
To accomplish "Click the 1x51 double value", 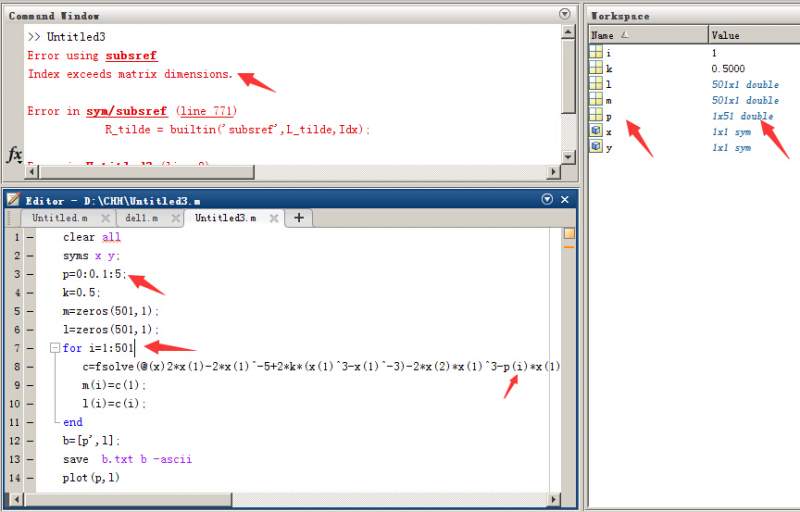I will [742, 116].
